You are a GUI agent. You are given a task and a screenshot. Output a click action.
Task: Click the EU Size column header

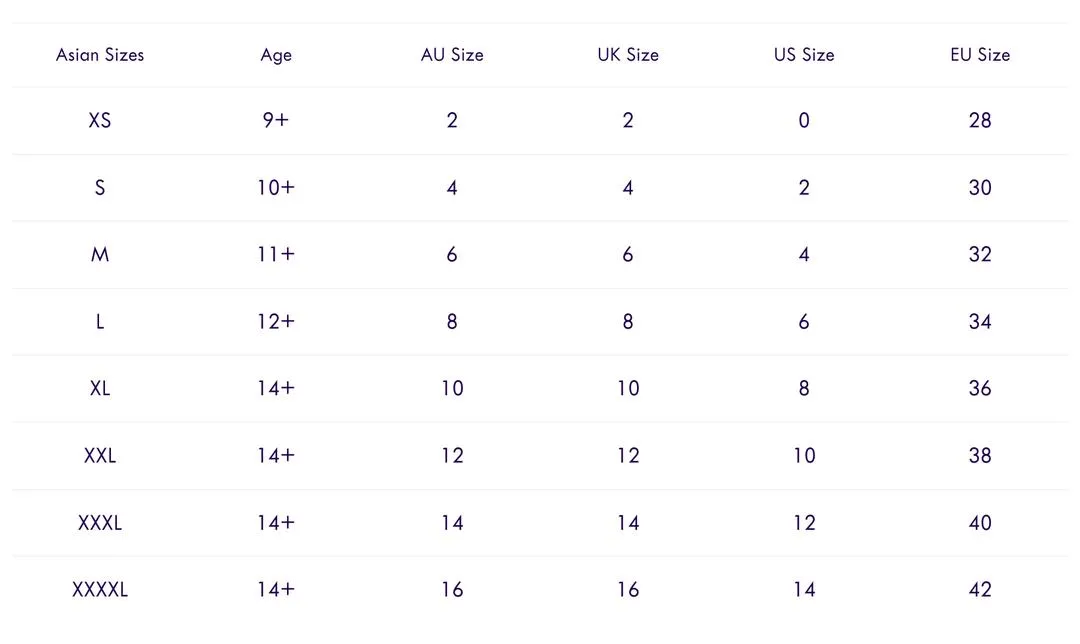(x=980, y=55)
